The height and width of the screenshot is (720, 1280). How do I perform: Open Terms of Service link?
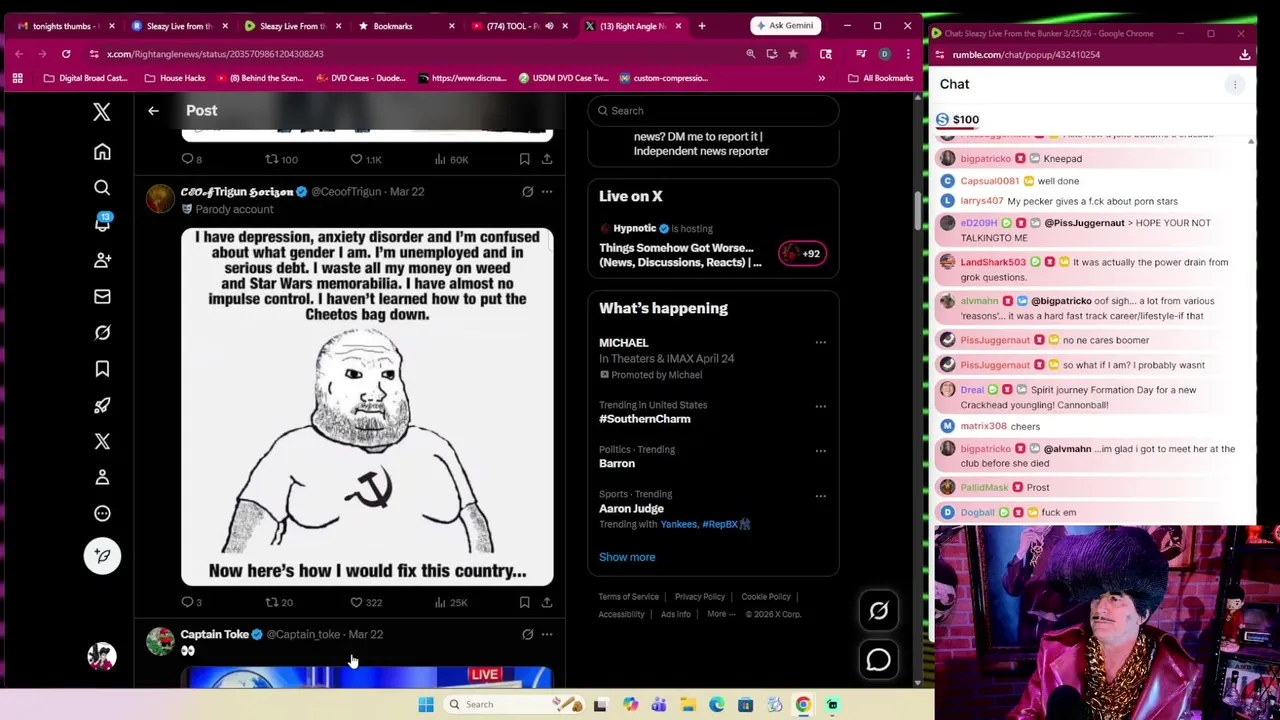point(628,597)
